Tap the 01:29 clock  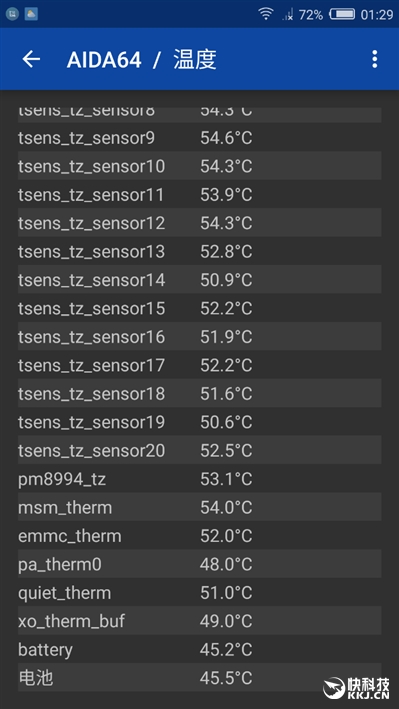click(x=377, y=14)
